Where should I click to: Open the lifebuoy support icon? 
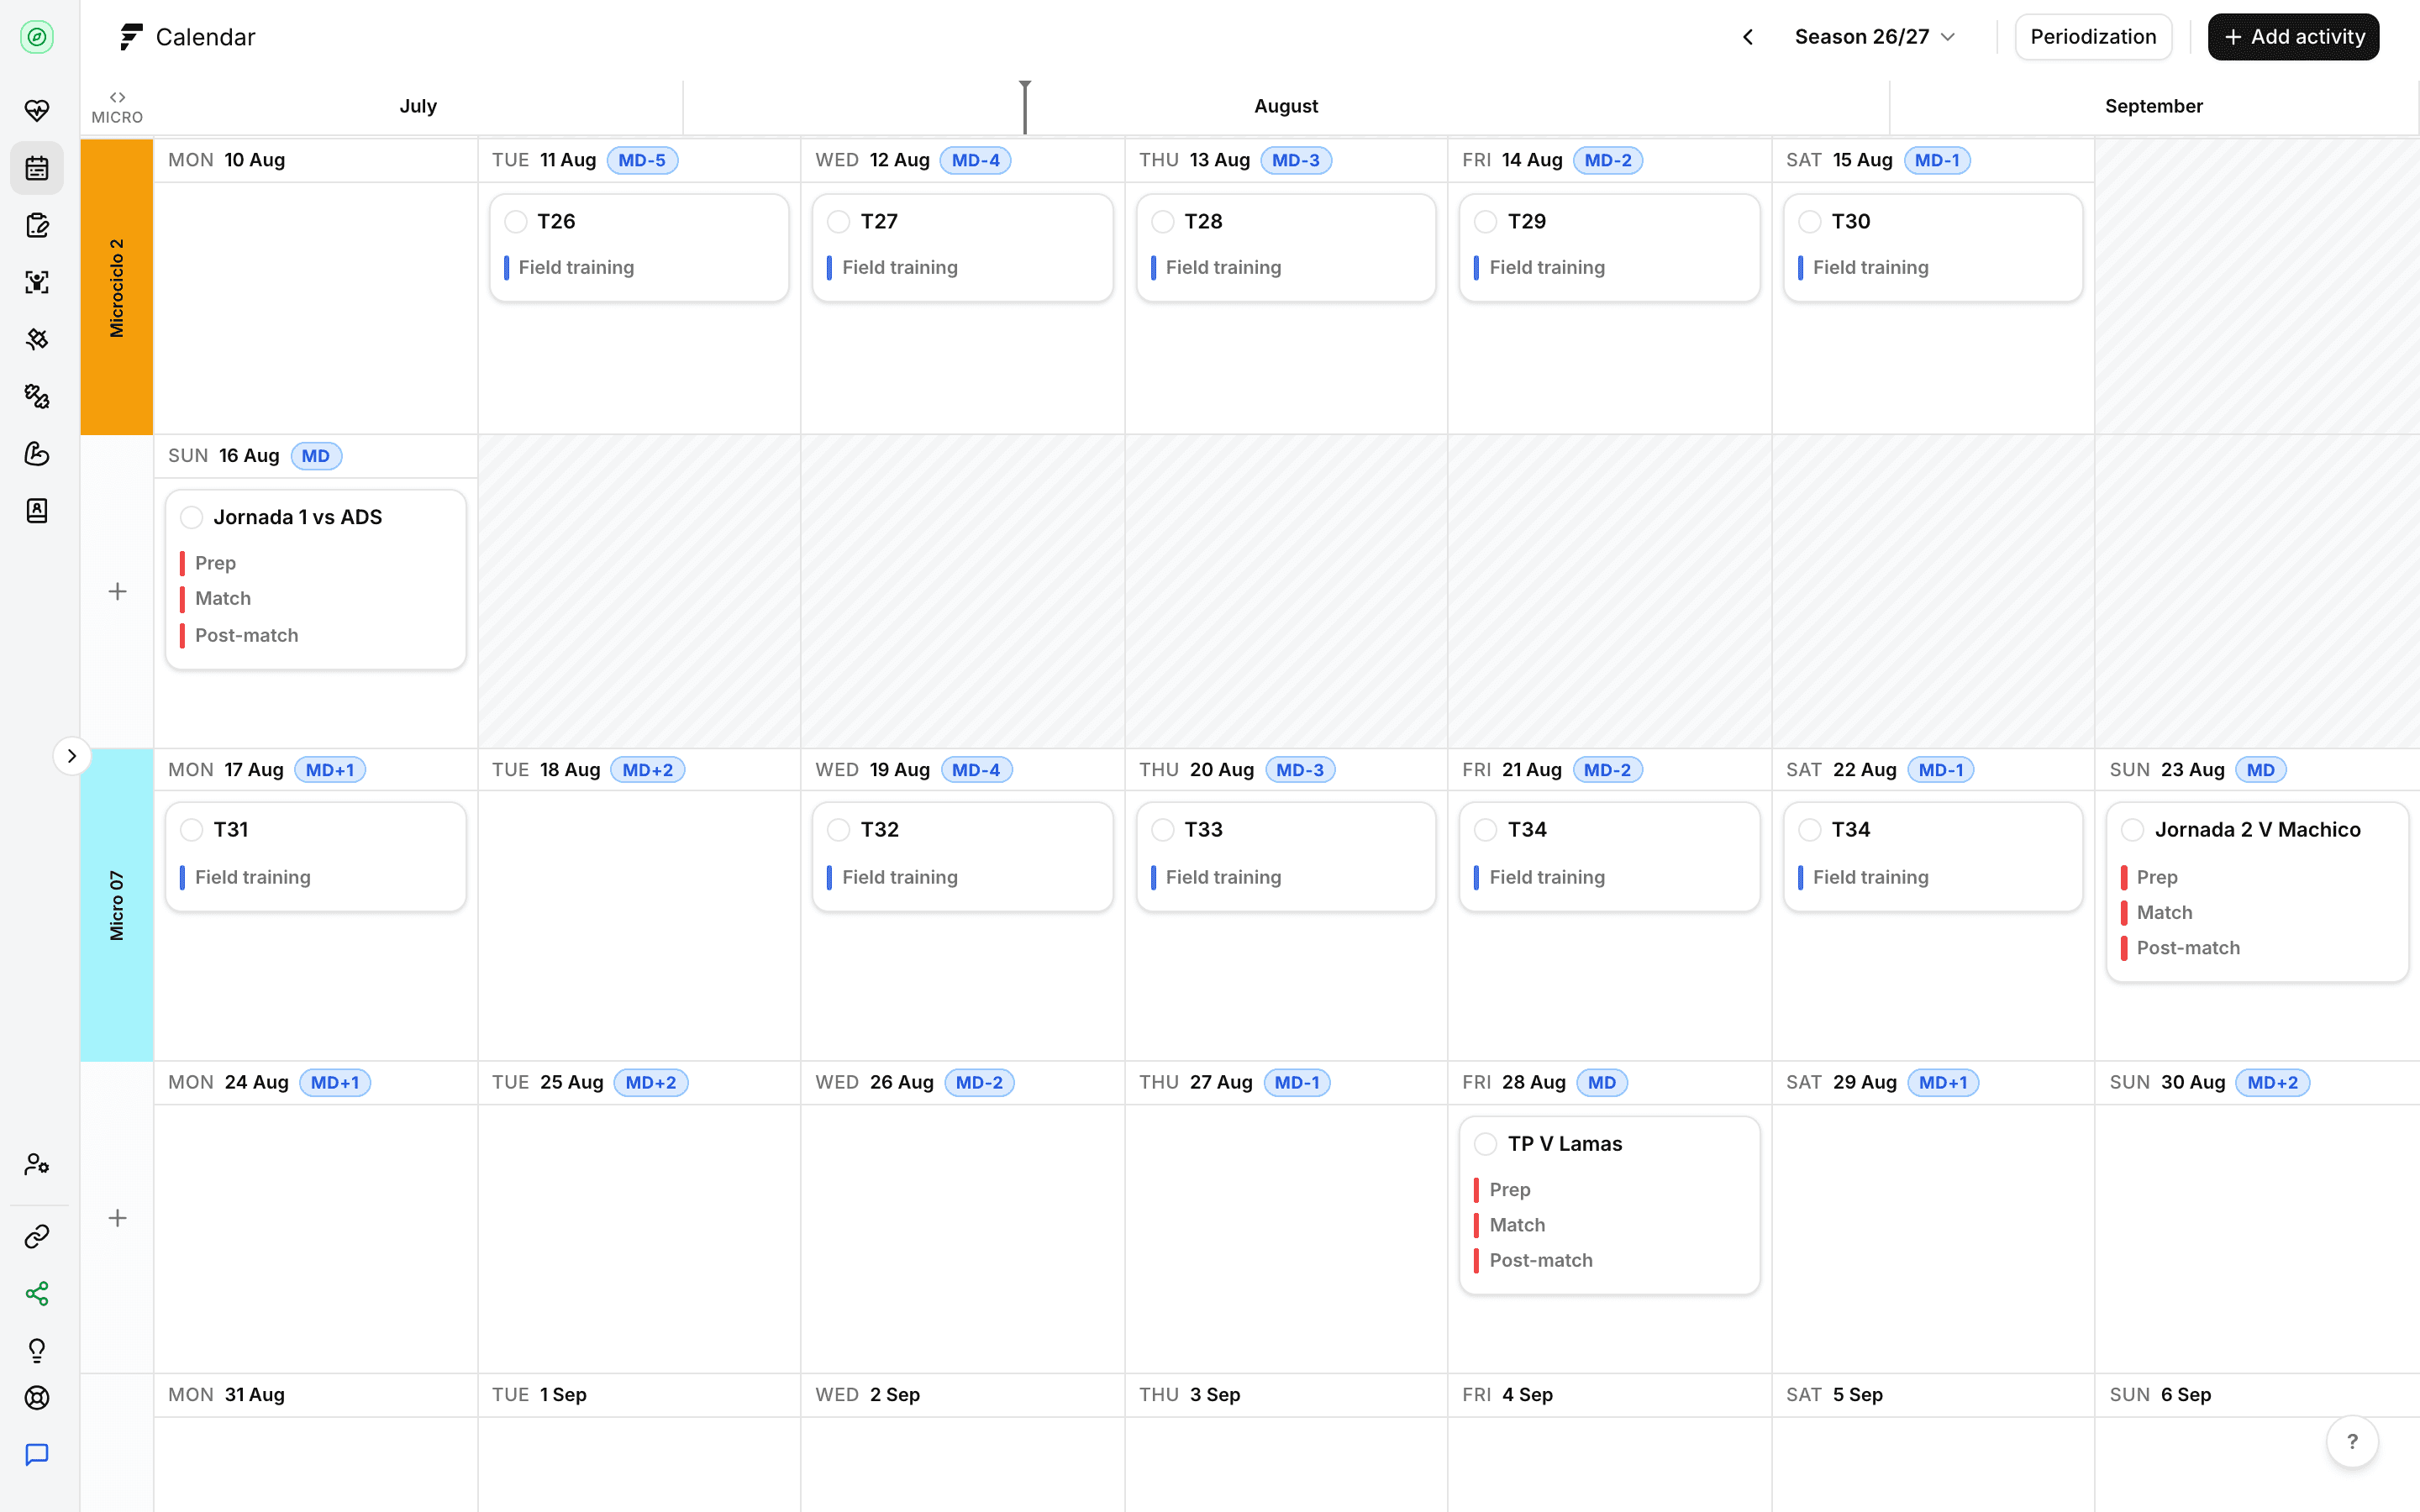[37, 1398]
